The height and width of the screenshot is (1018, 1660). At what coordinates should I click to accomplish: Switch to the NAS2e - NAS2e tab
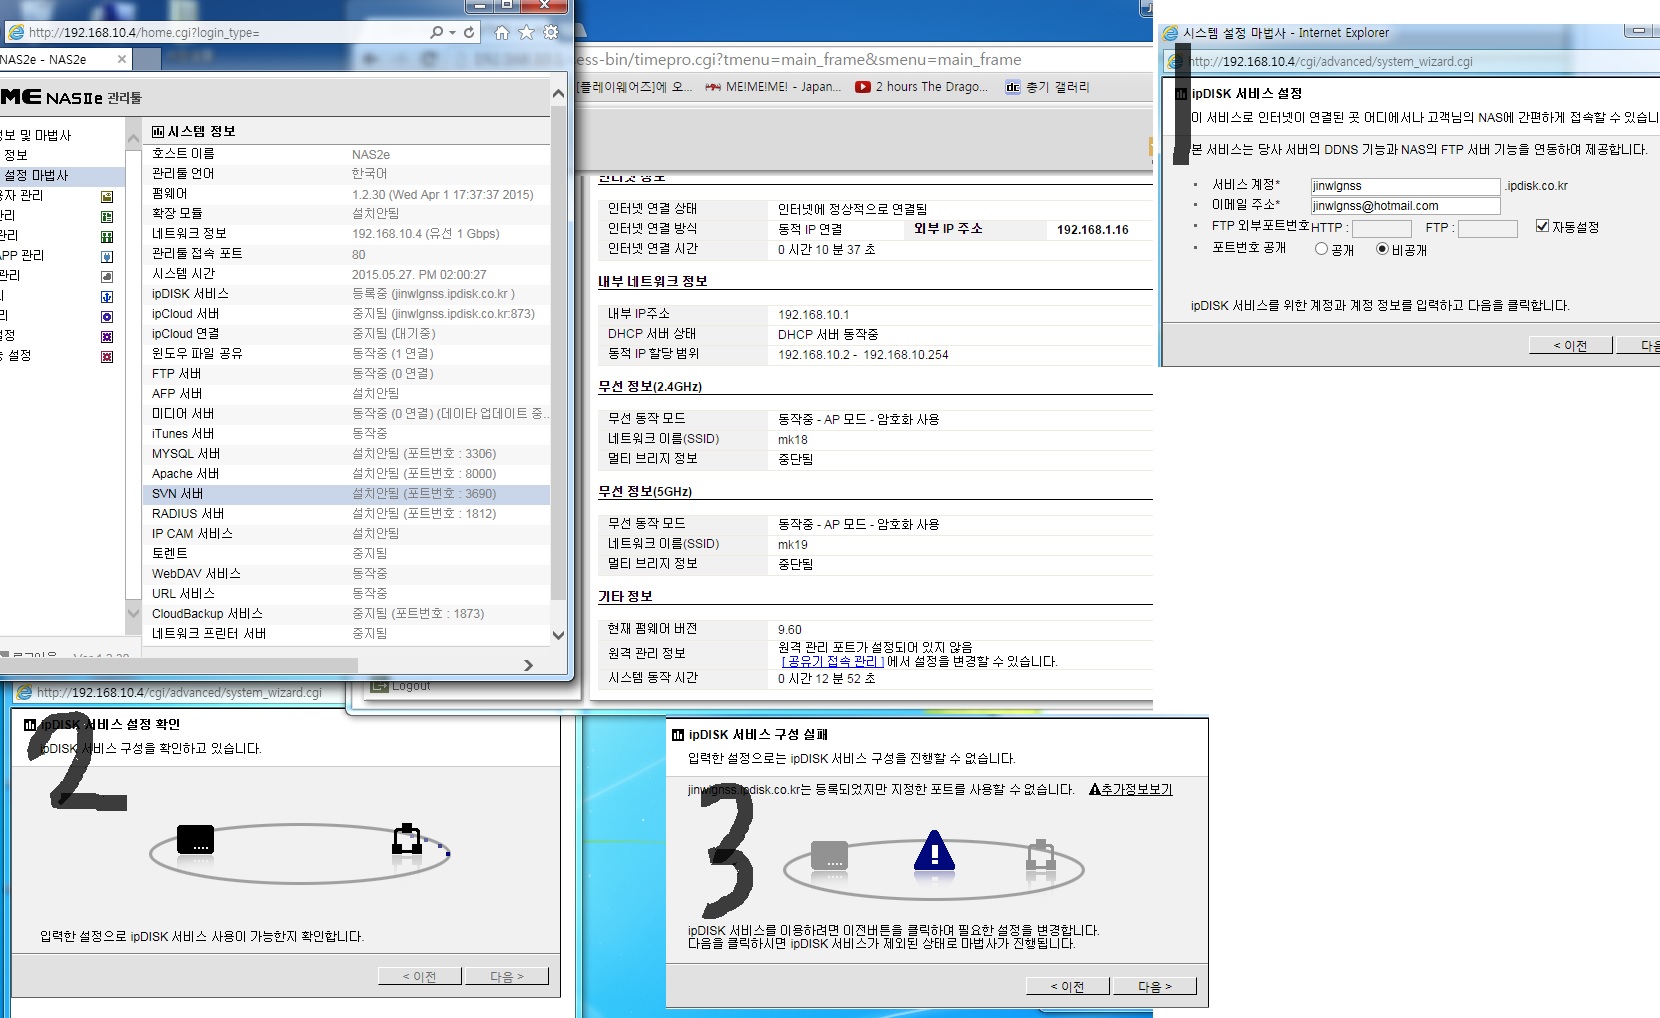[60, 59]
